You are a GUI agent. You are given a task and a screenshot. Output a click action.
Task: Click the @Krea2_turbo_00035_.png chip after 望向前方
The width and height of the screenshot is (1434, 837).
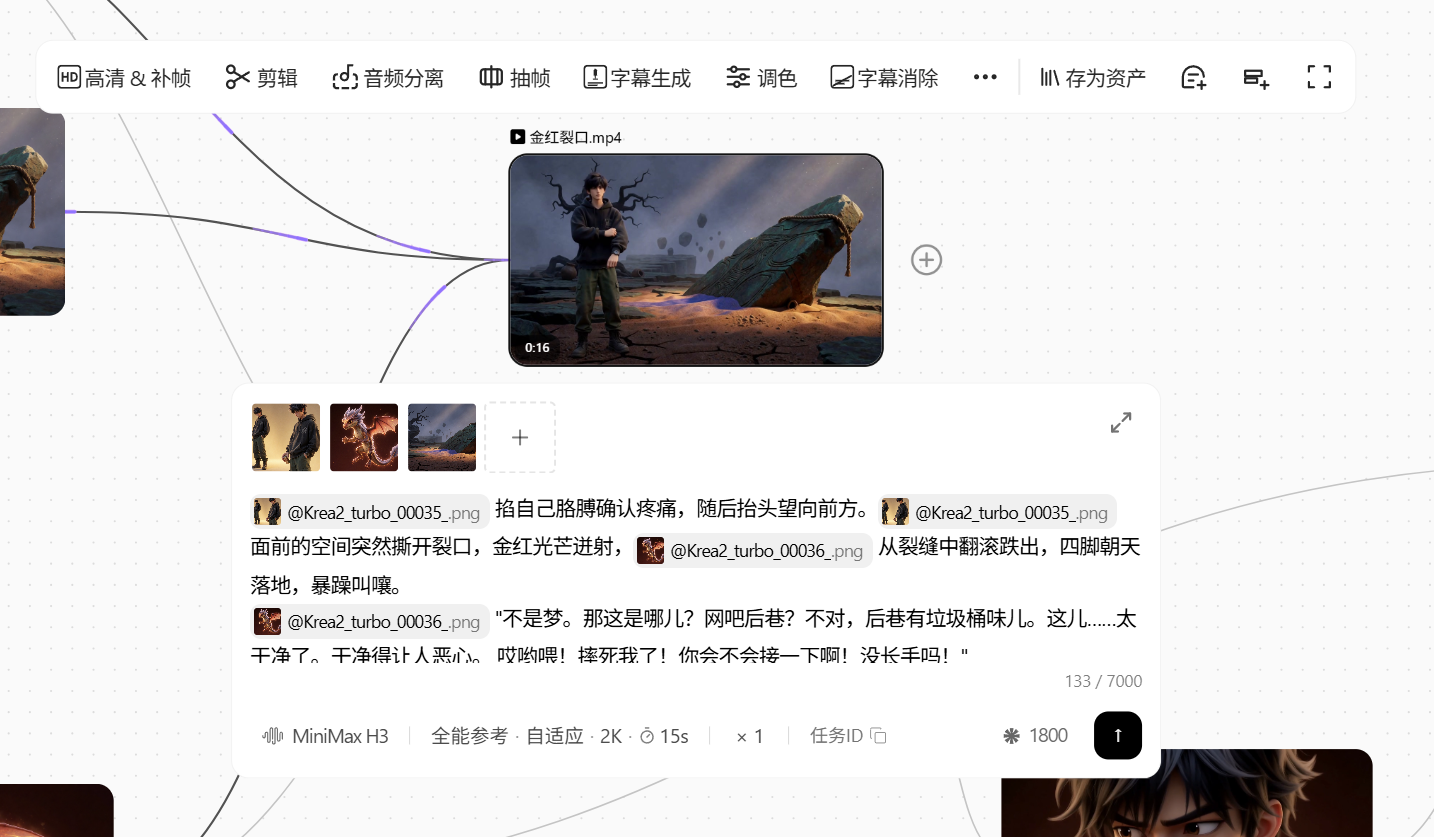(x=997, y=512)
